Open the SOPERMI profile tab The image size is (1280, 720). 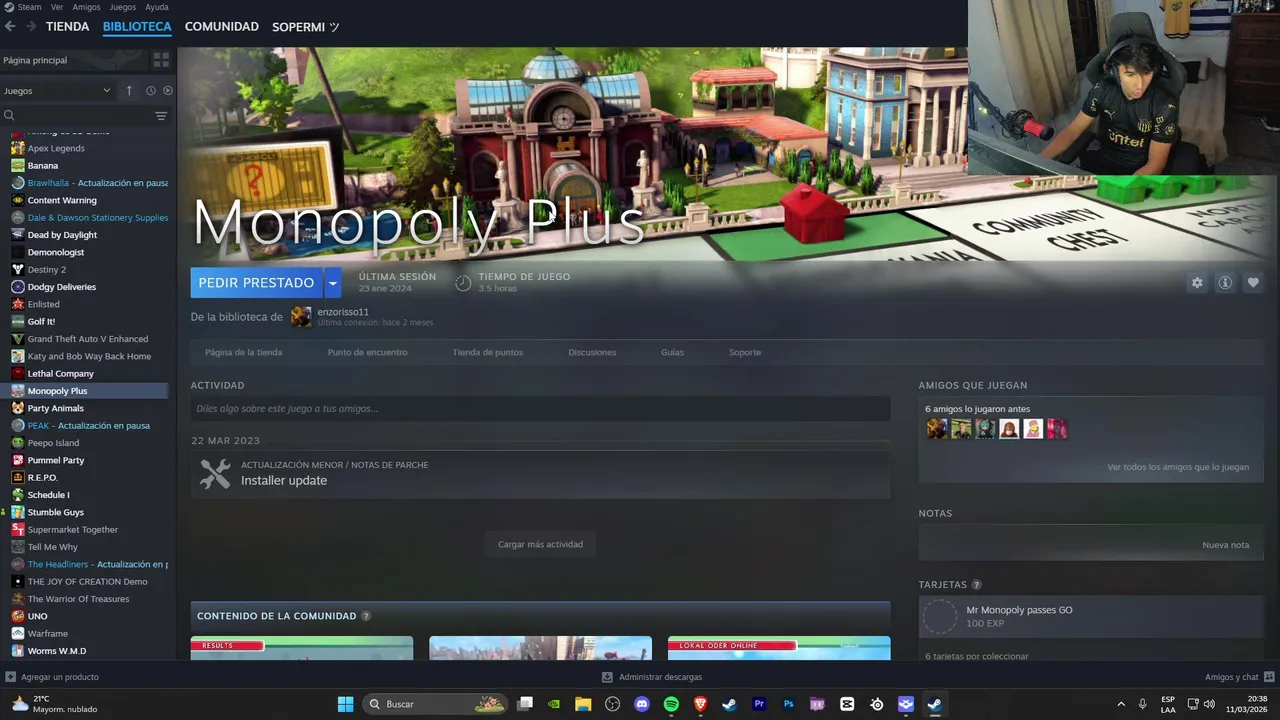click(x=306, y=27)
